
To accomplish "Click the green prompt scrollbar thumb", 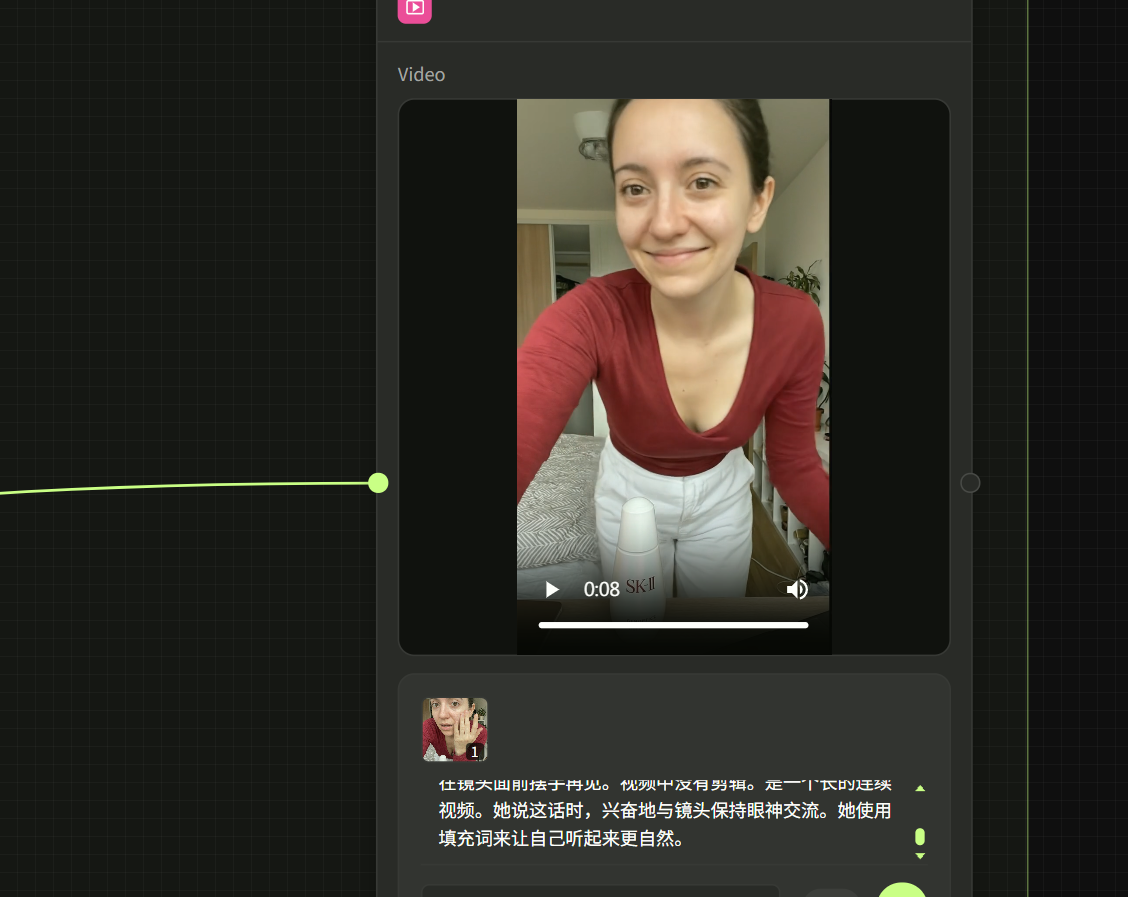I will [x=920, y=837].
